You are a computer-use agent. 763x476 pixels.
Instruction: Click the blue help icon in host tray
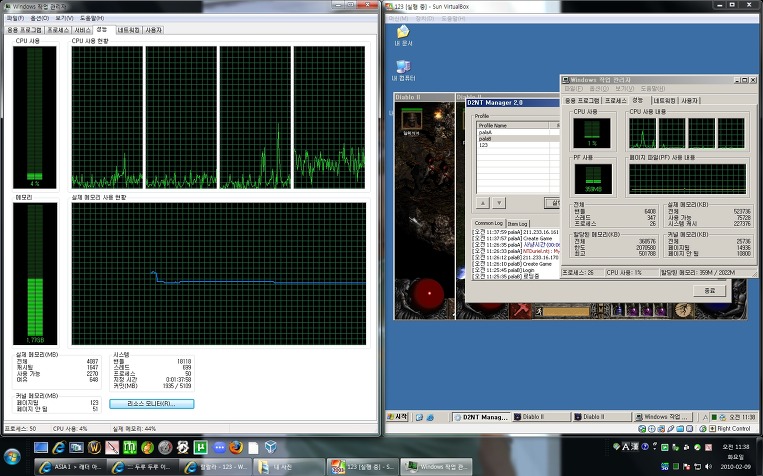645,447
